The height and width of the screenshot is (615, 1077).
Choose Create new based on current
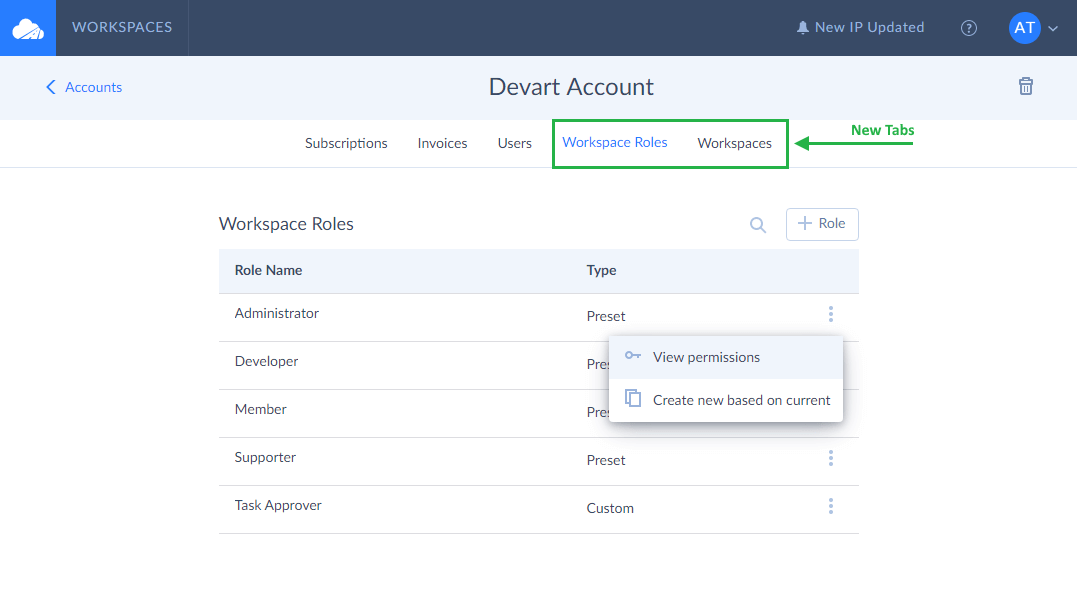(x=725, y=400)
